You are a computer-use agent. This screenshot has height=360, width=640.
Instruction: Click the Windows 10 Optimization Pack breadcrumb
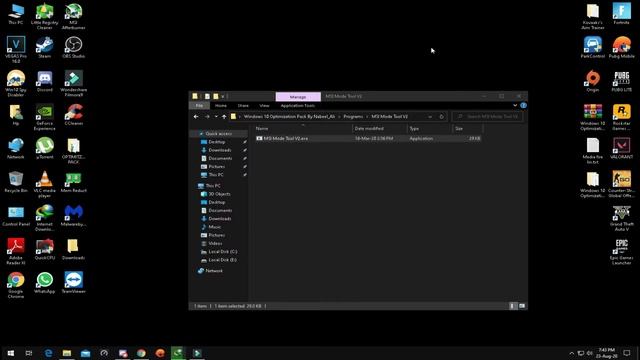[x=289, y=117]
